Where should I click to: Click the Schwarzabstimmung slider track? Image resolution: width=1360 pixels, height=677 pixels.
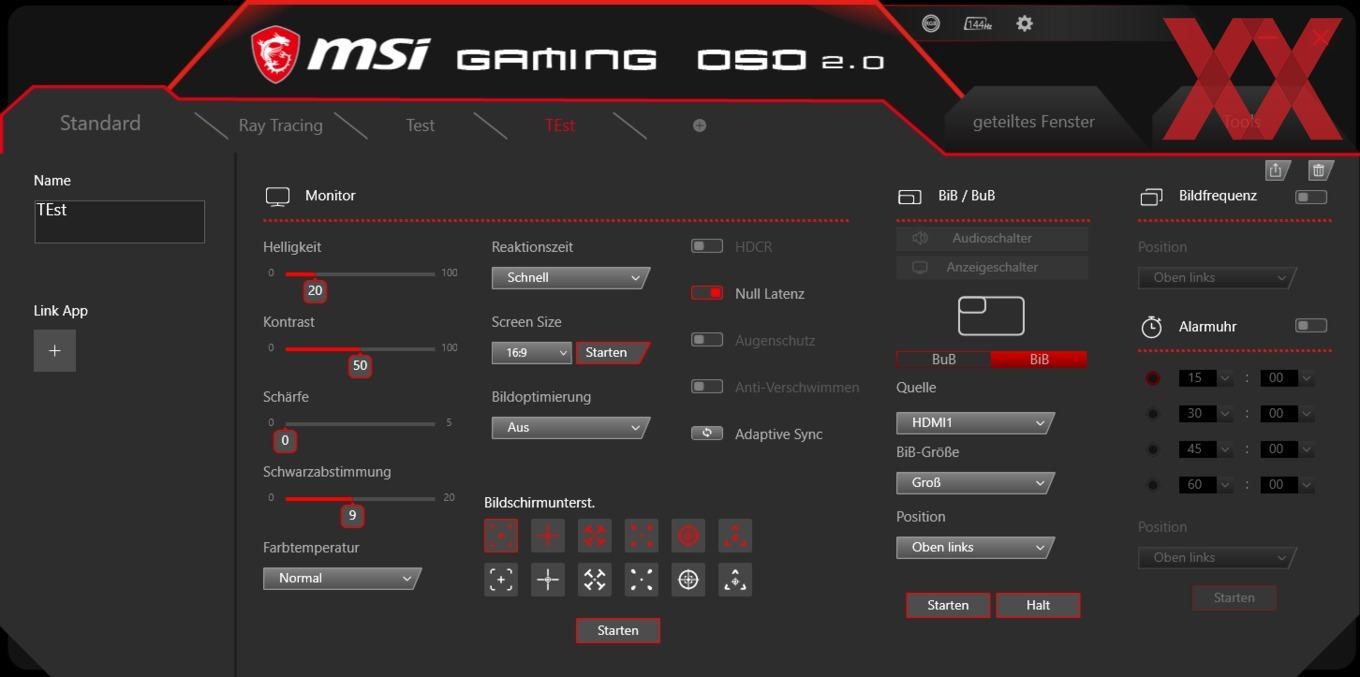[x=360, y=499]
